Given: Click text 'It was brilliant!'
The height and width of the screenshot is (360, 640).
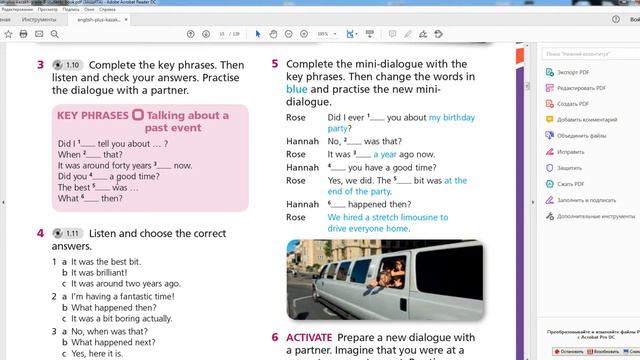Looking at the screenshot, I should (x=99, y=273).
